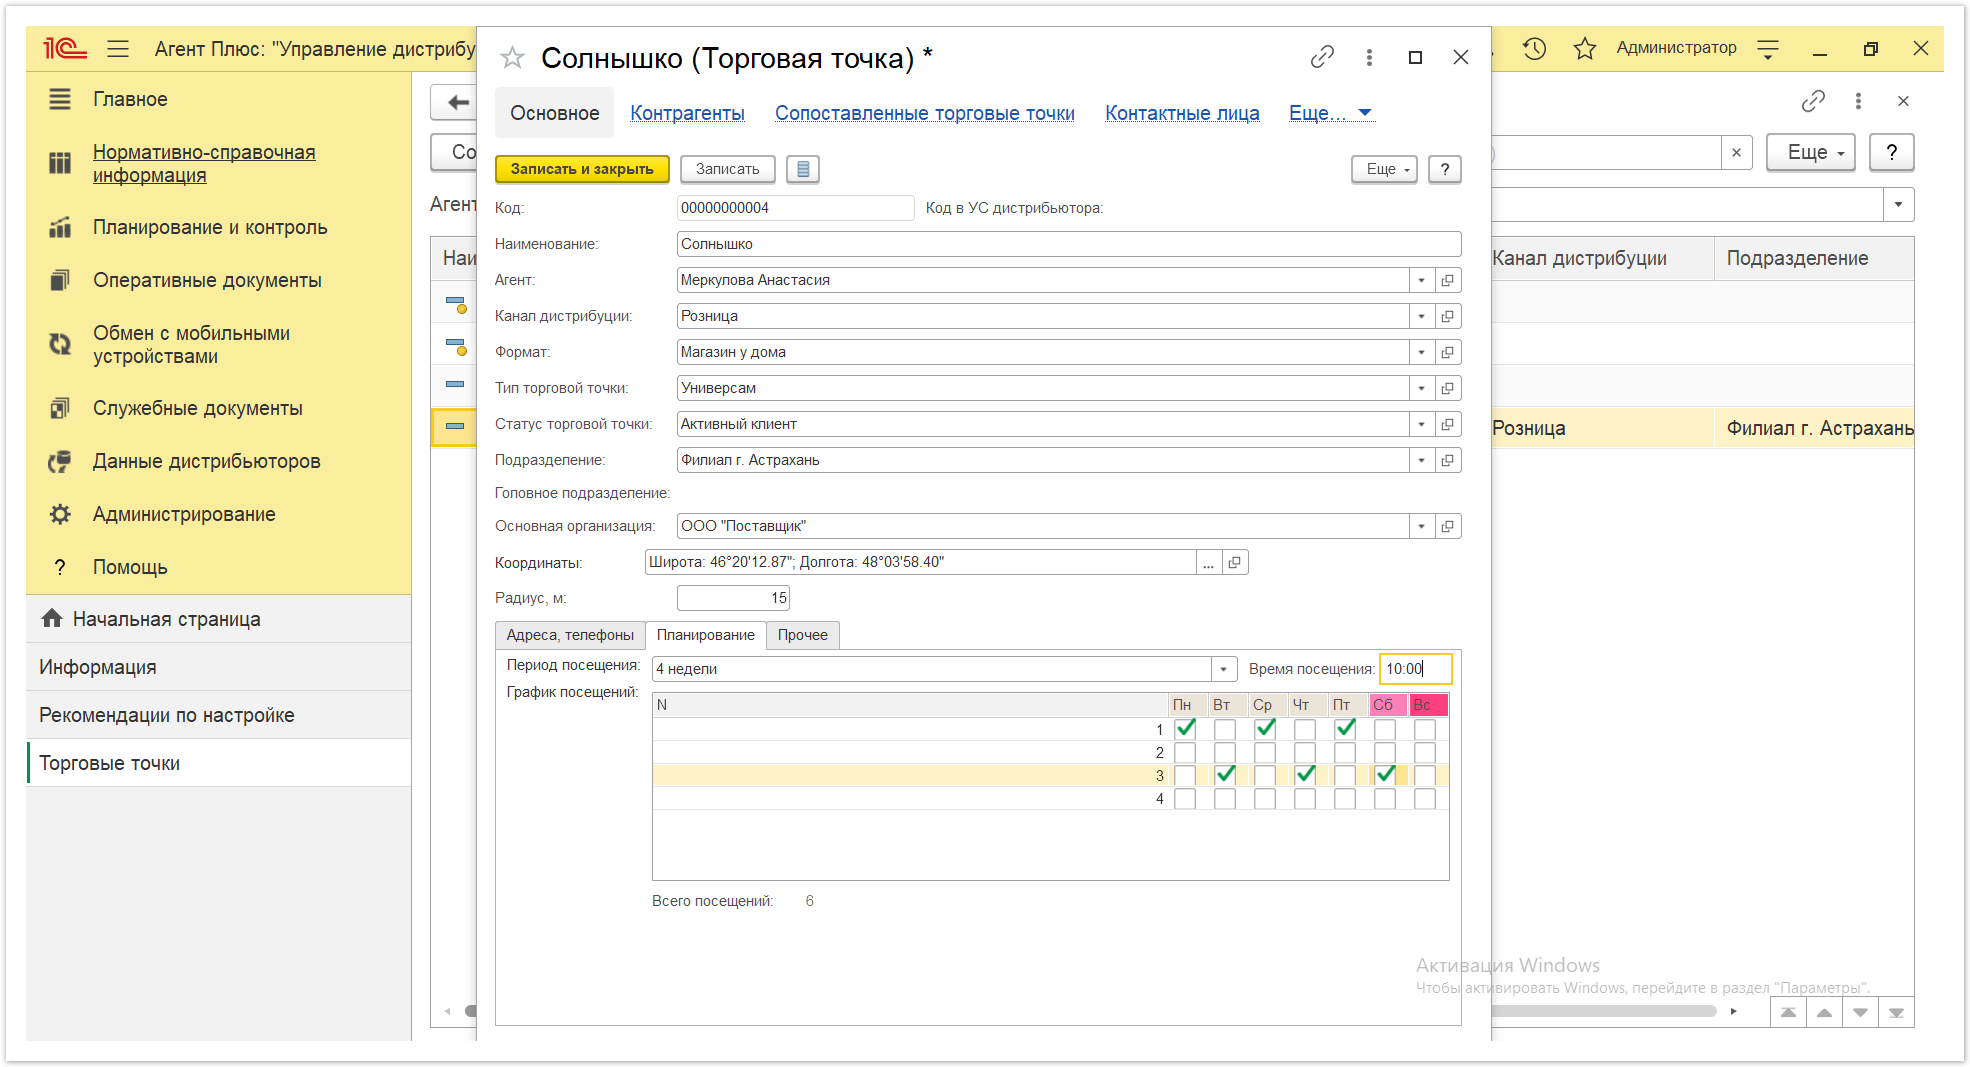This screenshot has height=1067, width=1970.
Task: Open Контрагенты link
Action: click(687, 113)
